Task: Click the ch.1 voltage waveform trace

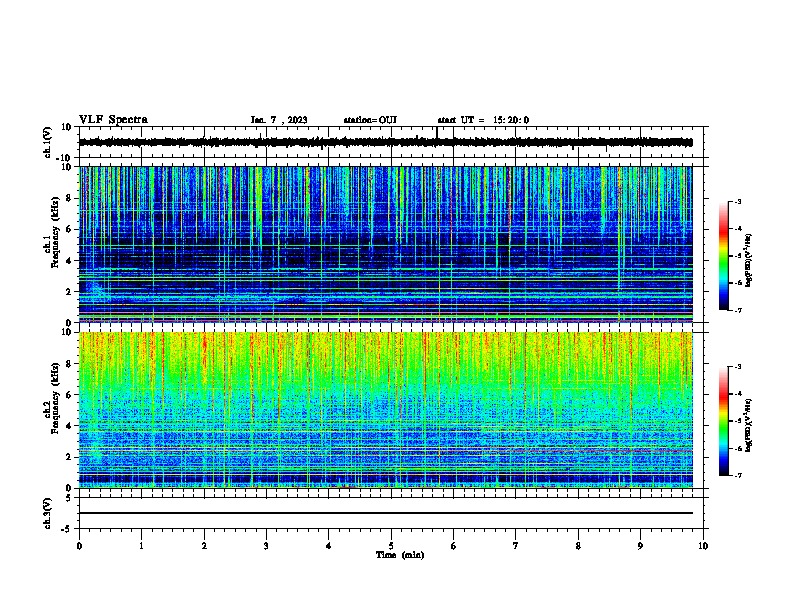Action: 385,142
